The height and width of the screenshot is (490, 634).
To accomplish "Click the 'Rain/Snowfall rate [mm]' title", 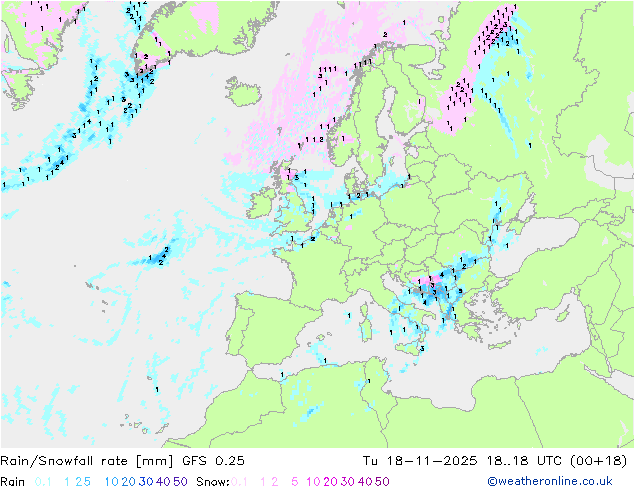I will tap(87, 461).
